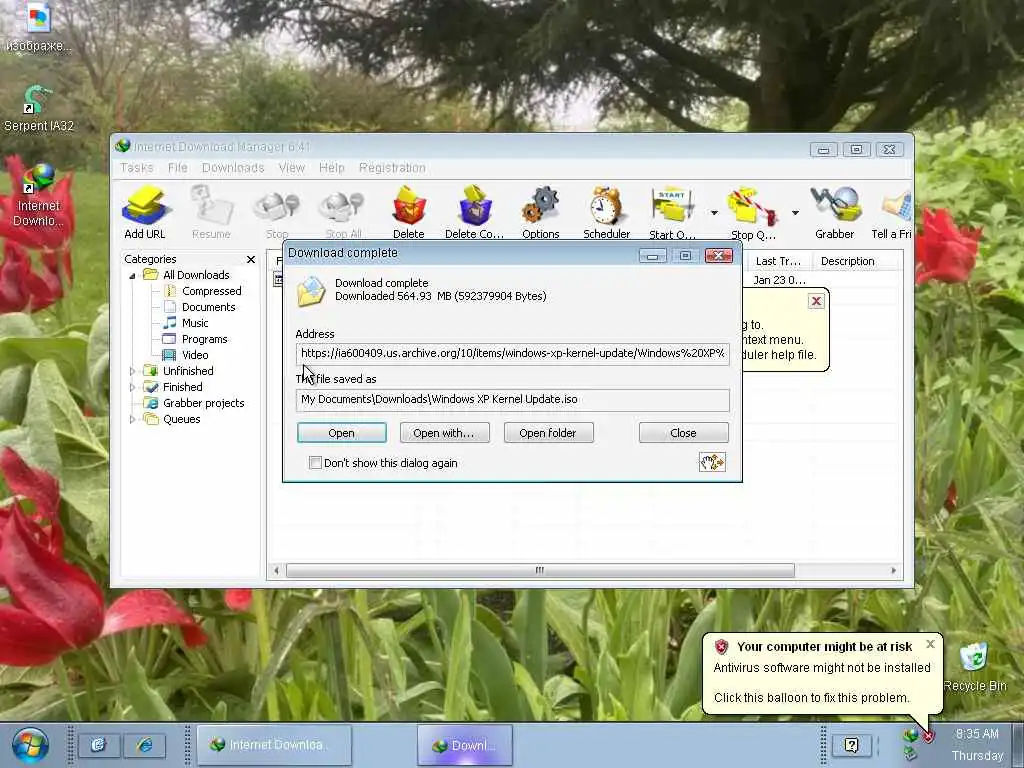
Task: Open the Recycle Bin desktop icon
Action: point(975,666)
